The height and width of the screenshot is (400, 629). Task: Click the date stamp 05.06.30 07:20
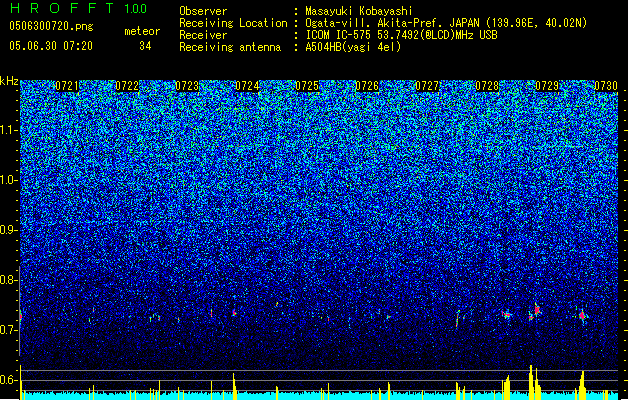point(51,46)
